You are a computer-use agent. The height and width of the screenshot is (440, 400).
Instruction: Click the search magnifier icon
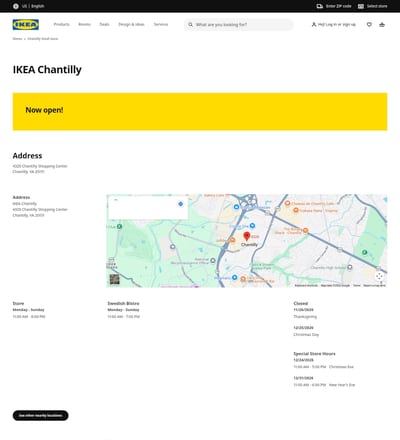coord(190,25)
